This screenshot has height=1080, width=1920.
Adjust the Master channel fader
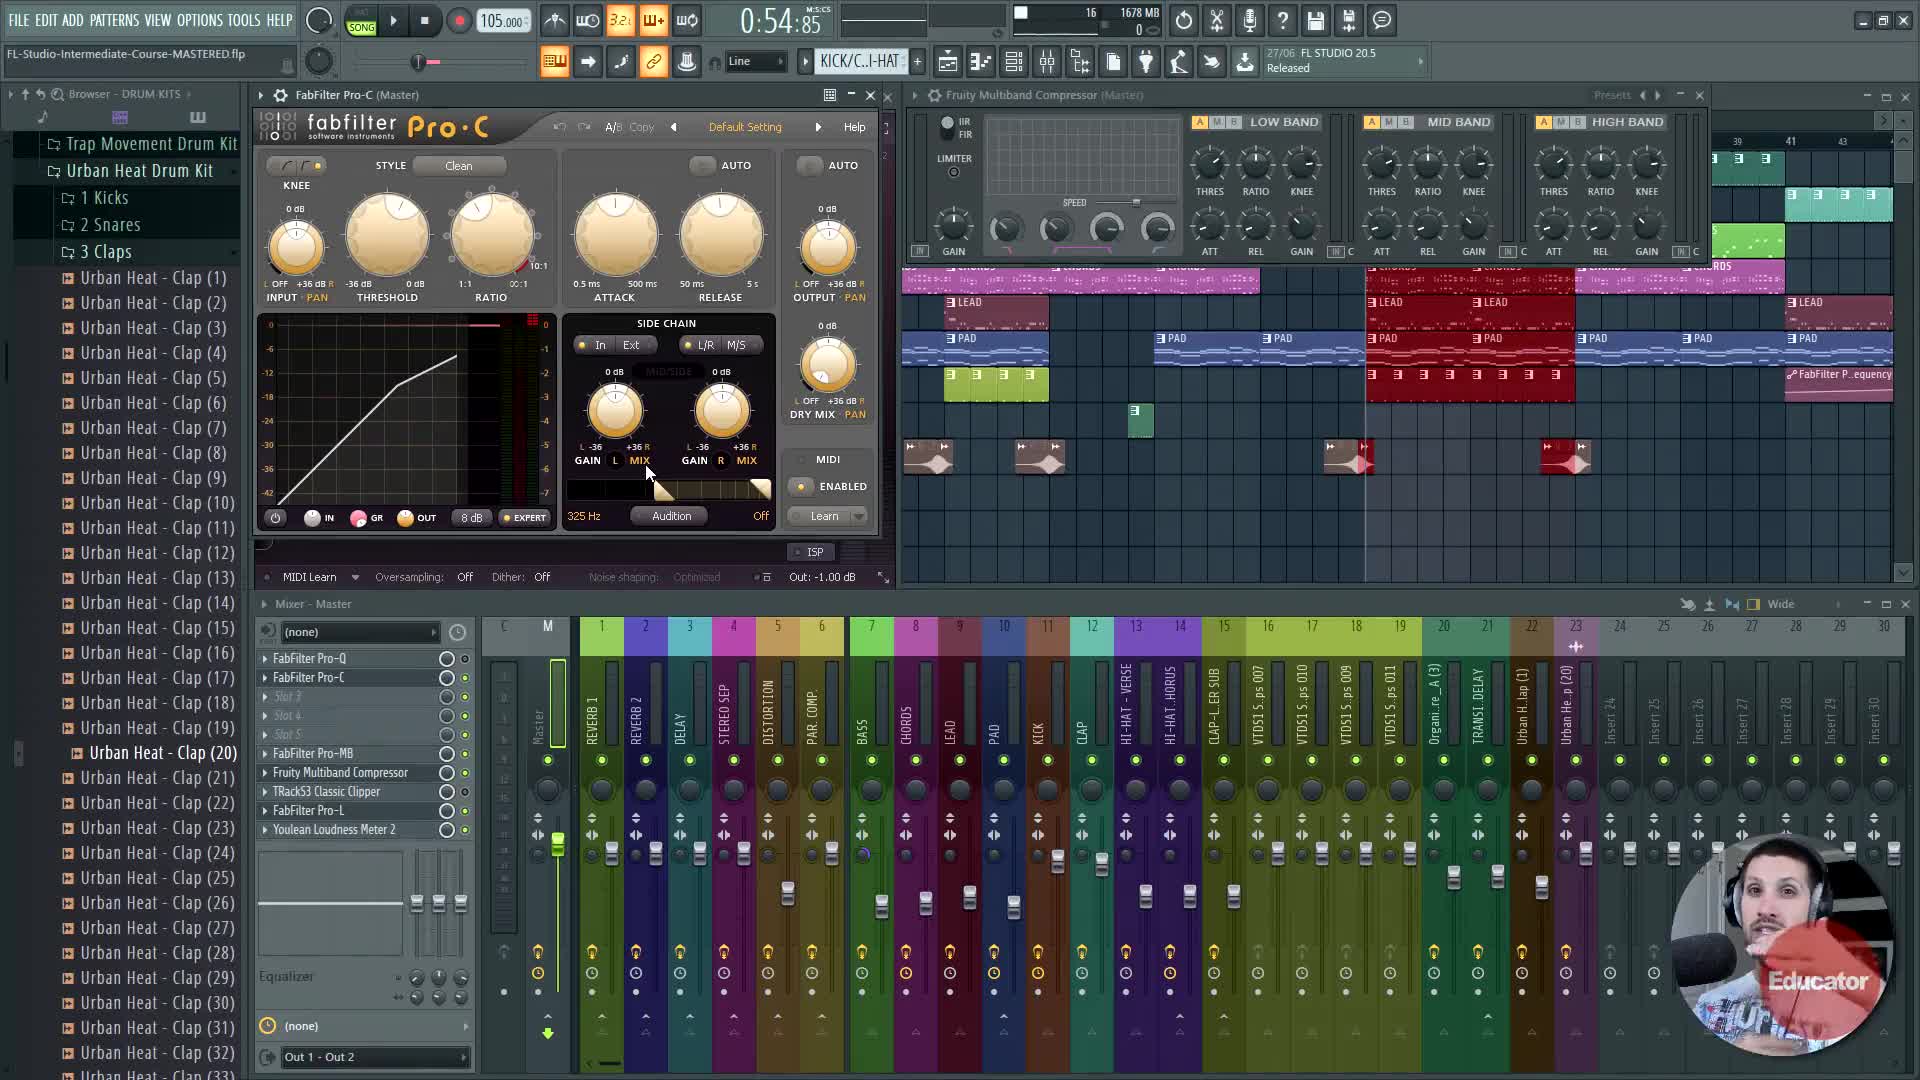click(557, 845)
